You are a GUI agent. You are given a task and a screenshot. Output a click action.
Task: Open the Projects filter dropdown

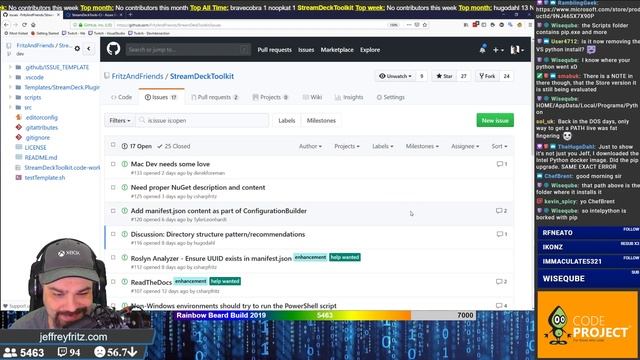click(347, 146)
